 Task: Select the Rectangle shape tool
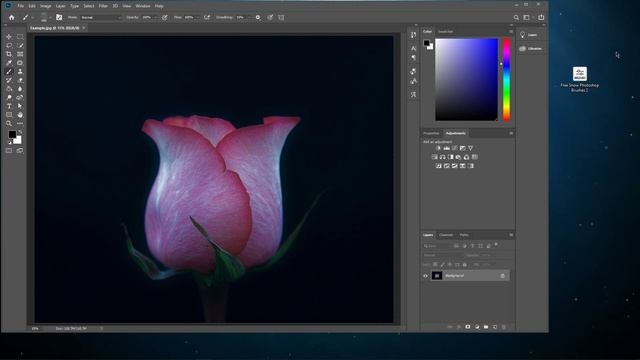pos(9,115)
